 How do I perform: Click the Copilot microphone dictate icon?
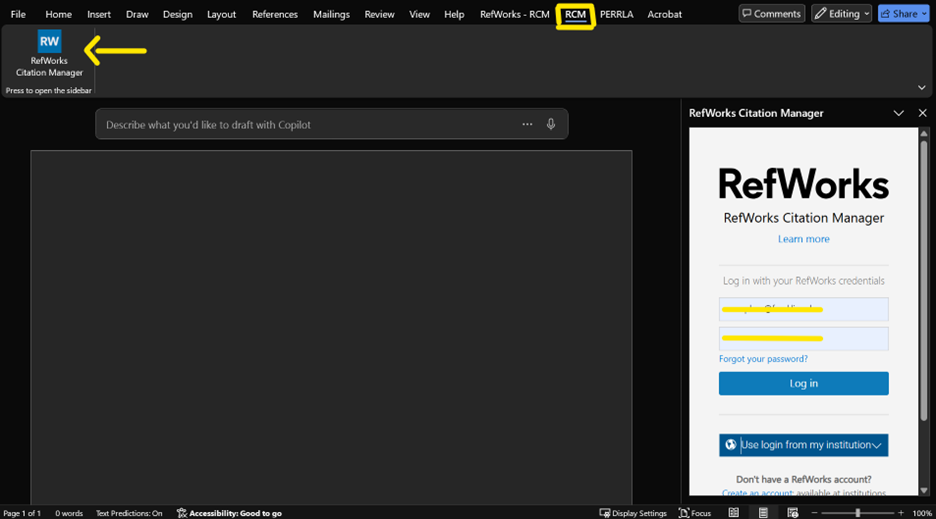click(550, 124)
